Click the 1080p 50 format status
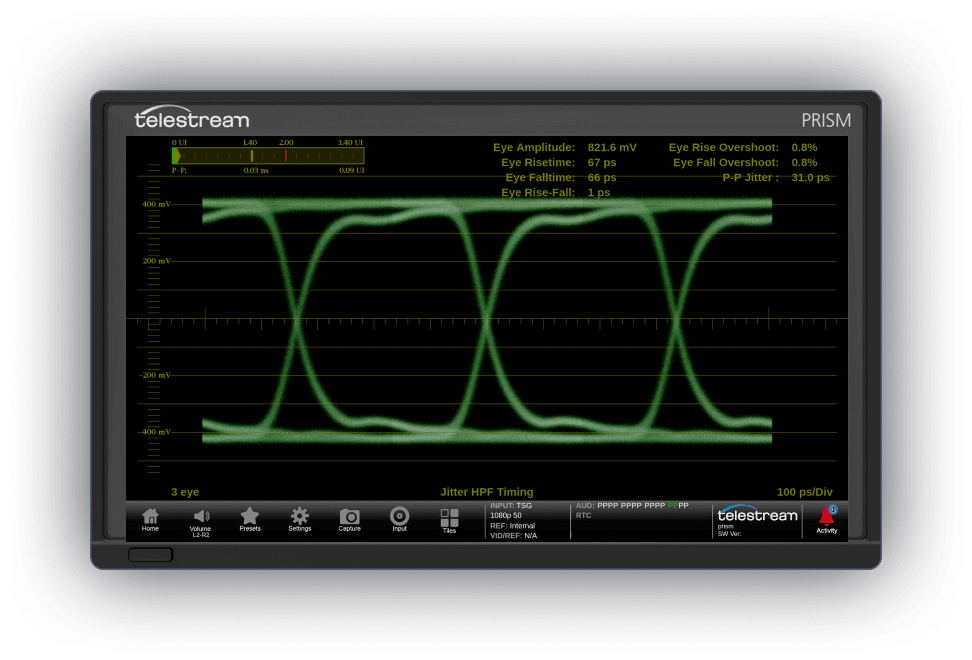This screenshot has height=660, width=972. (x=506, y=516)
